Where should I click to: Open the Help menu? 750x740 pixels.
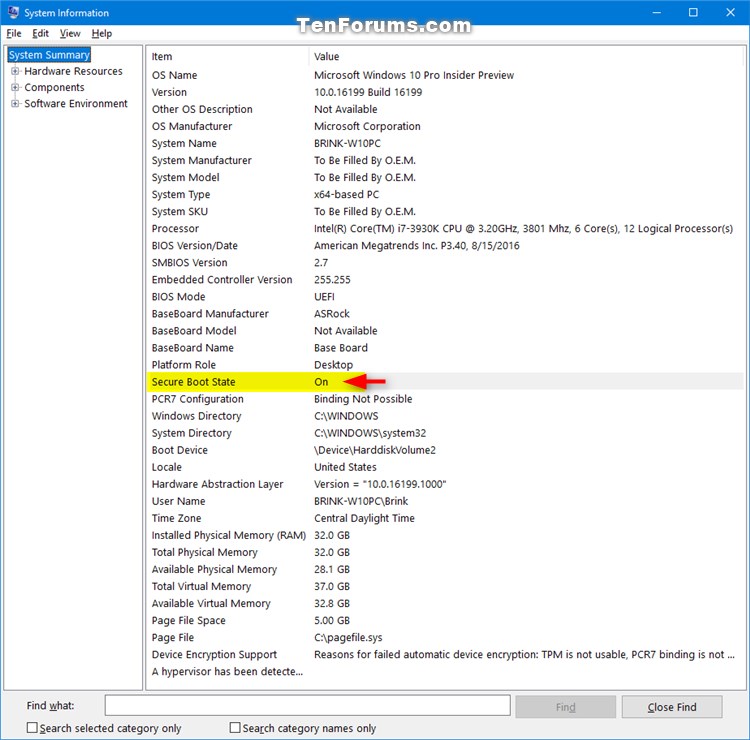tap(102, 33)
